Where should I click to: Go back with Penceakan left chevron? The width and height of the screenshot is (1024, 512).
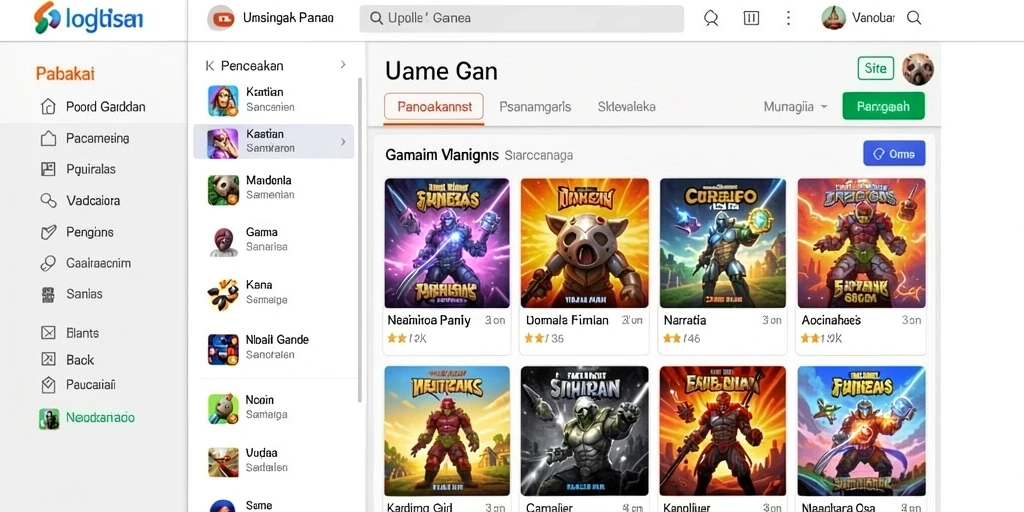click(210, 65)
